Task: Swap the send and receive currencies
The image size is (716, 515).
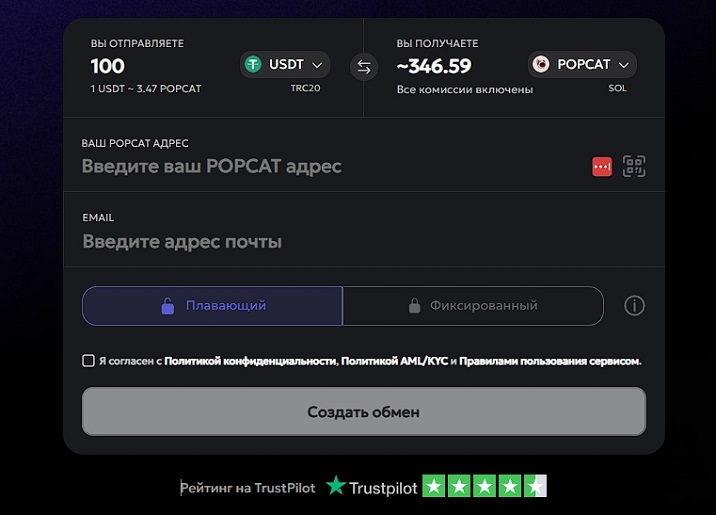Action: [363, 67]
